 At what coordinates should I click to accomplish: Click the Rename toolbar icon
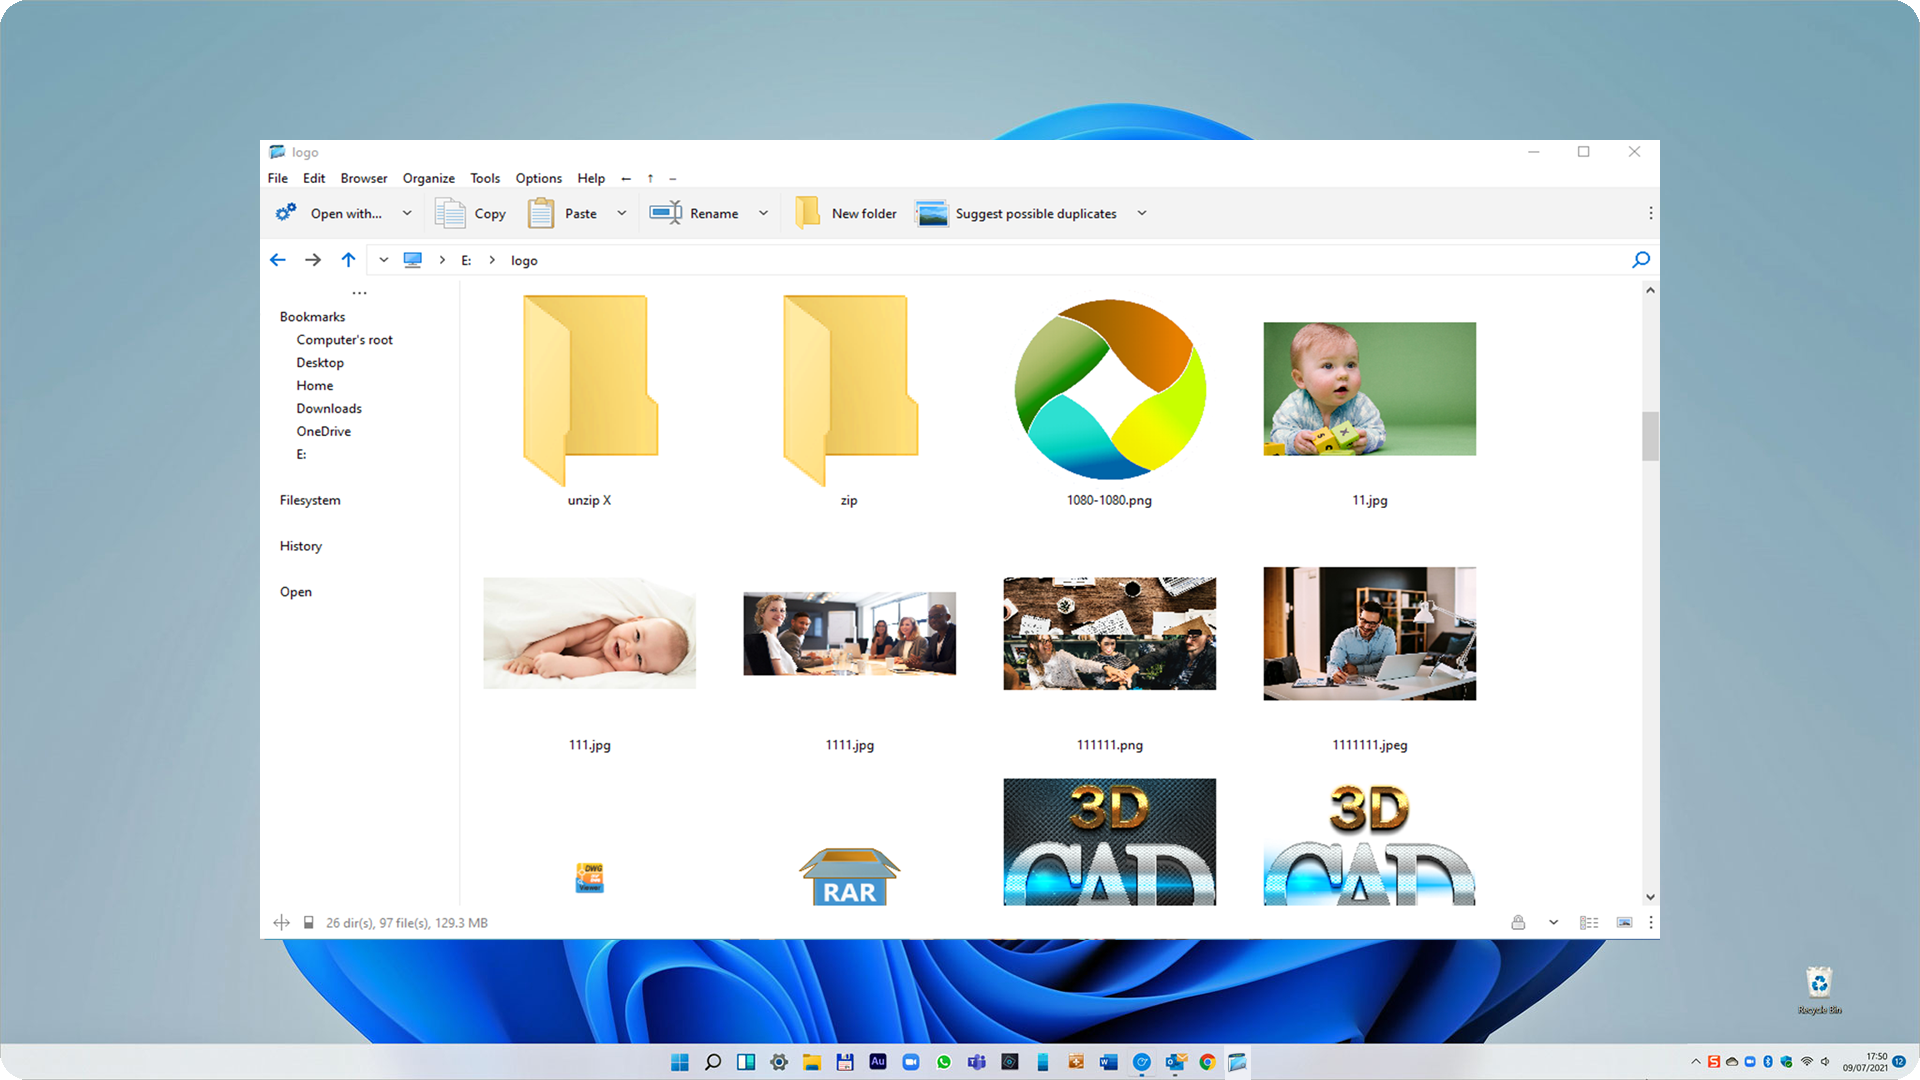666,213
